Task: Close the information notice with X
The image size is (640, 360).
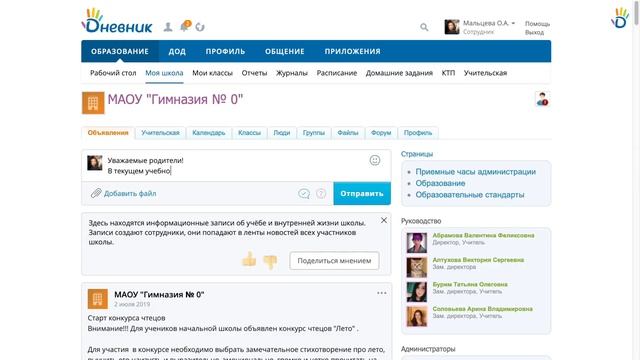Action: [x=384, y=220]
